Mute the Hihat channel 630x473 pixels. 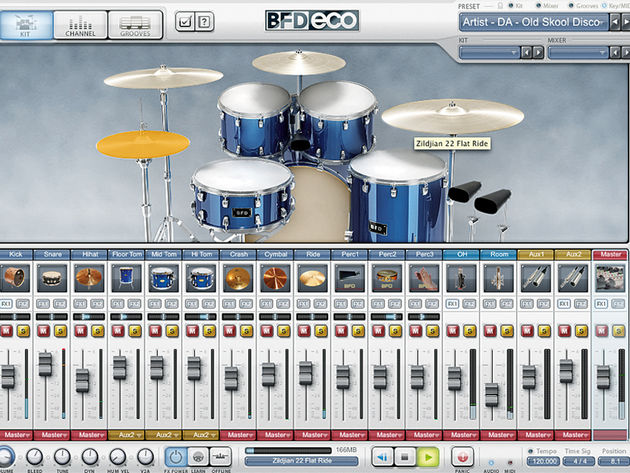(81, 331)
